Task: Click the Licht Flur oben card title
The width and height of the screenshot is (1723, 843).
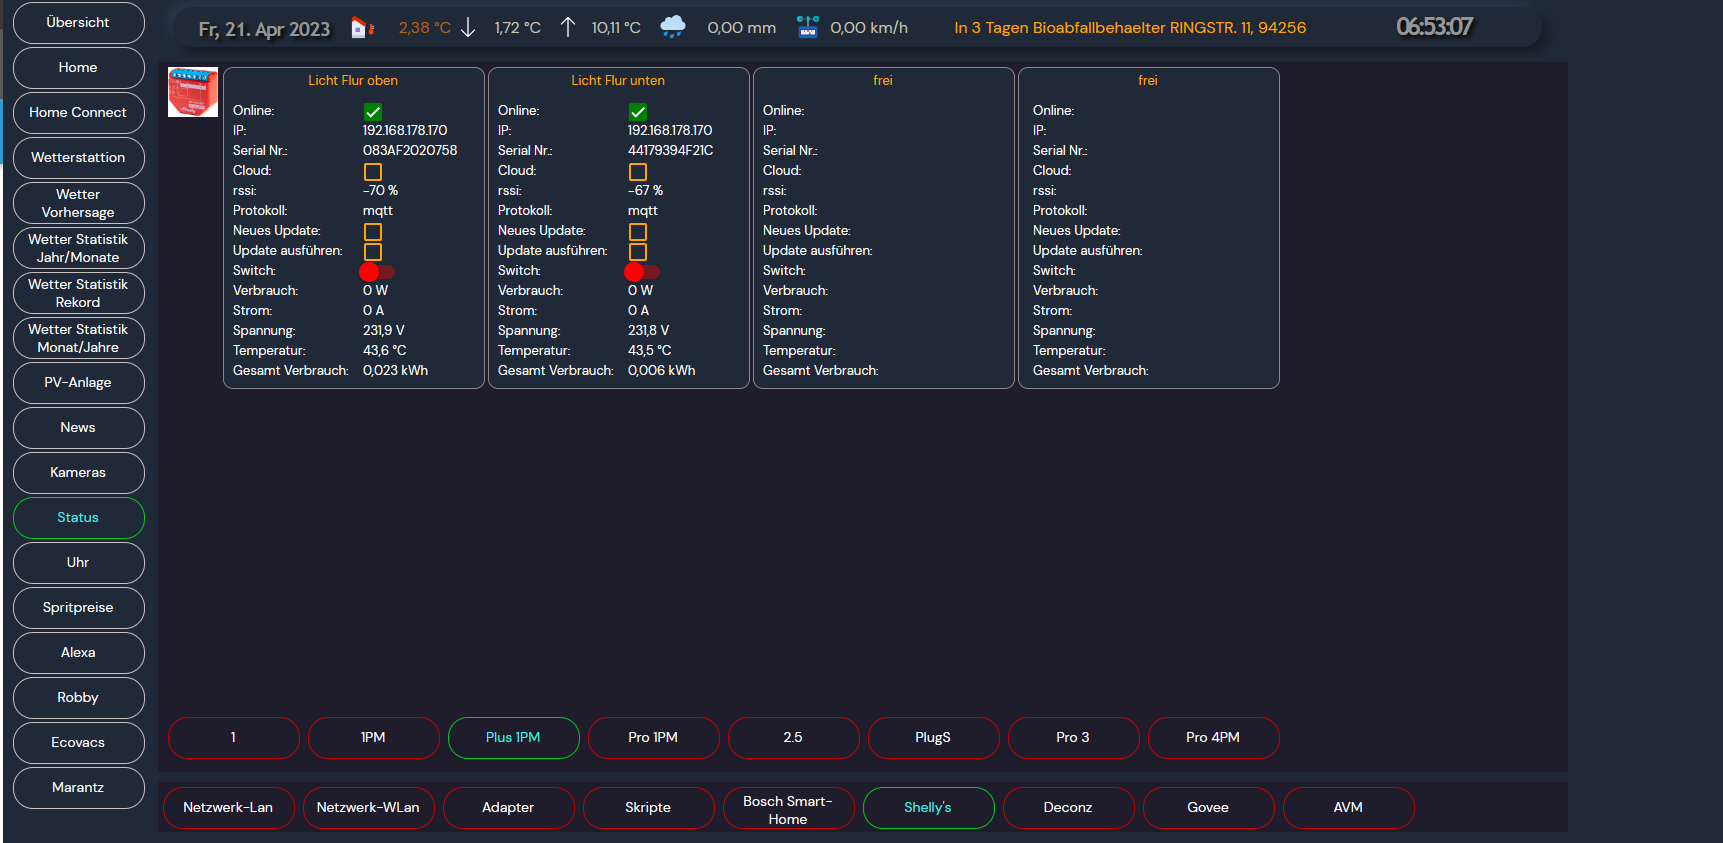Action: pyautogui.click(x=353, y=80)
